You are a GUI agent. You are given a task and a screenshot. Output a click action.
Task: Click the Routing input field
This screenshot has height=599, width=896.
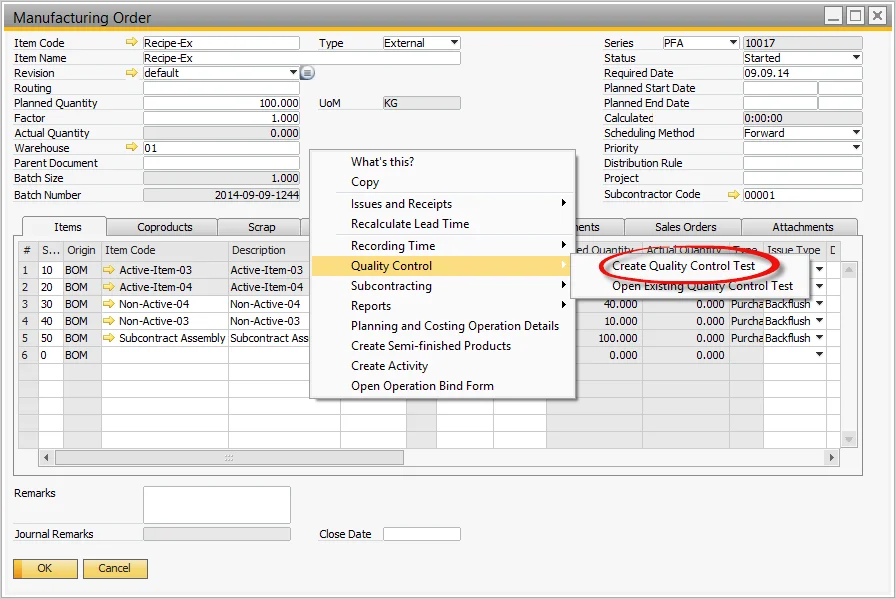coord(221,88)
